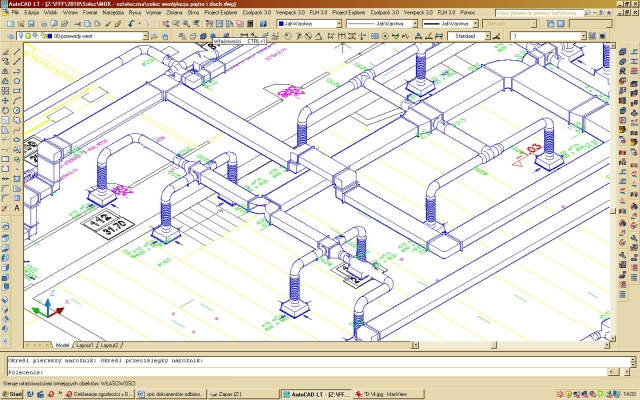The height and width of the screenshot is (400, 640).
Task: Open the Format menu
Action: point(91,12)
